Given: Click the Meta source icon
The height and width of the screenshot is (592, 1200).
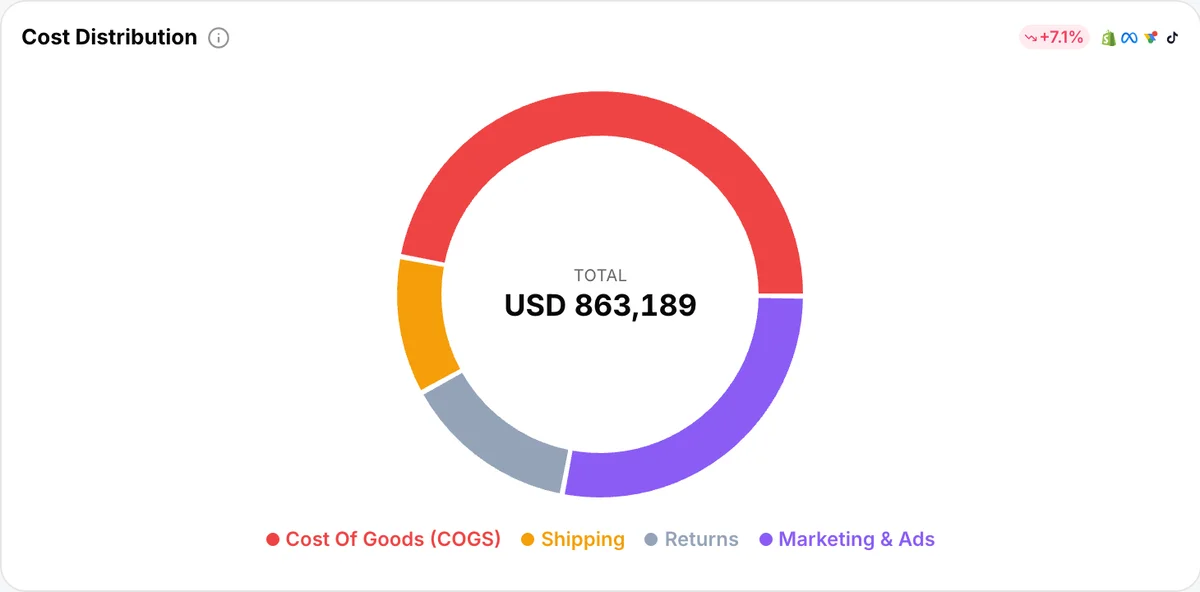Looking at the screenshot, I should tap(1129, 38).
